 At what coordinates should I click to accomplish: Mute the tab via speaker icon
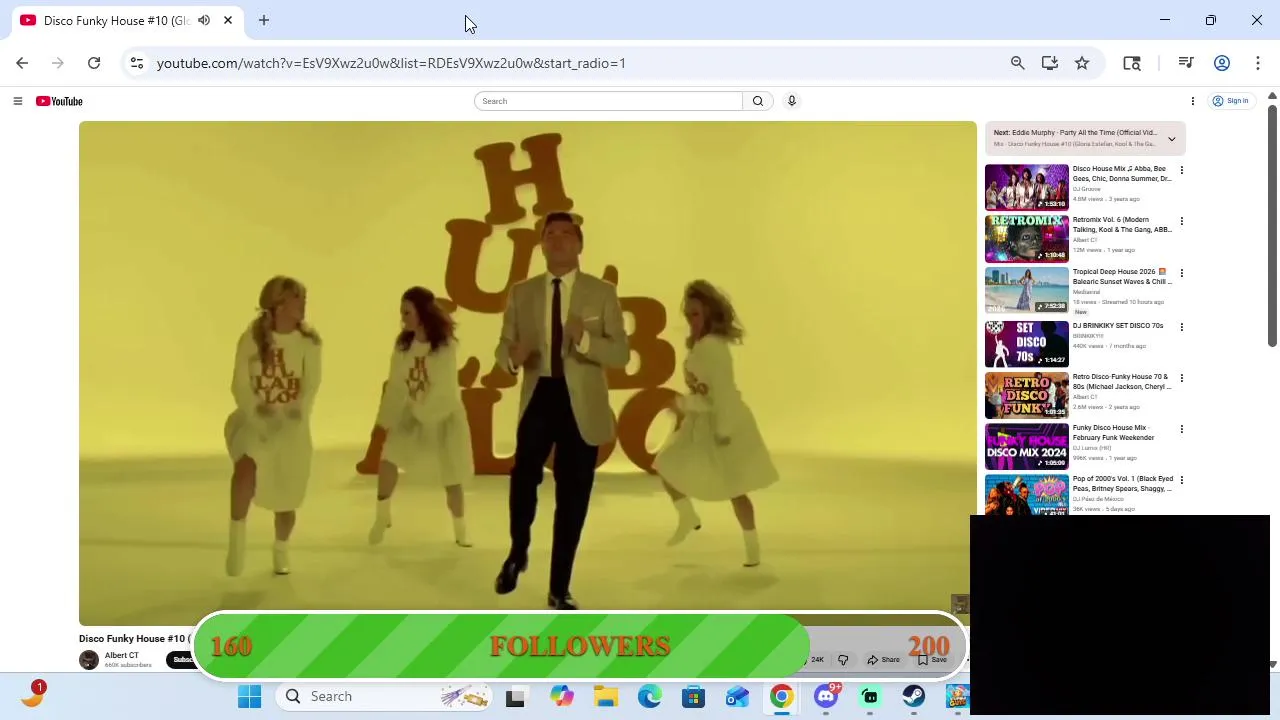[204, 20]
